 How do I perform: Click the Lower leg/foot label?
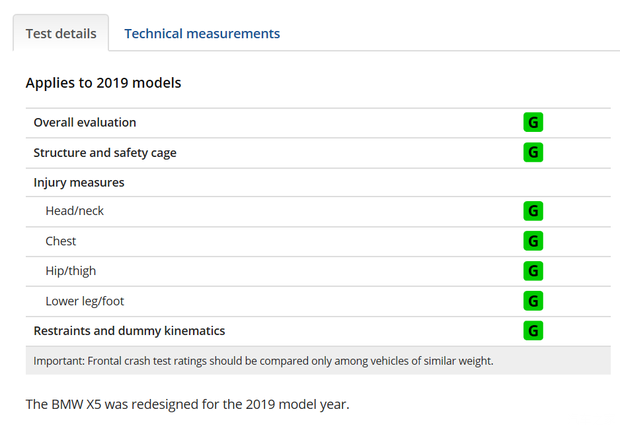(85, 301)
